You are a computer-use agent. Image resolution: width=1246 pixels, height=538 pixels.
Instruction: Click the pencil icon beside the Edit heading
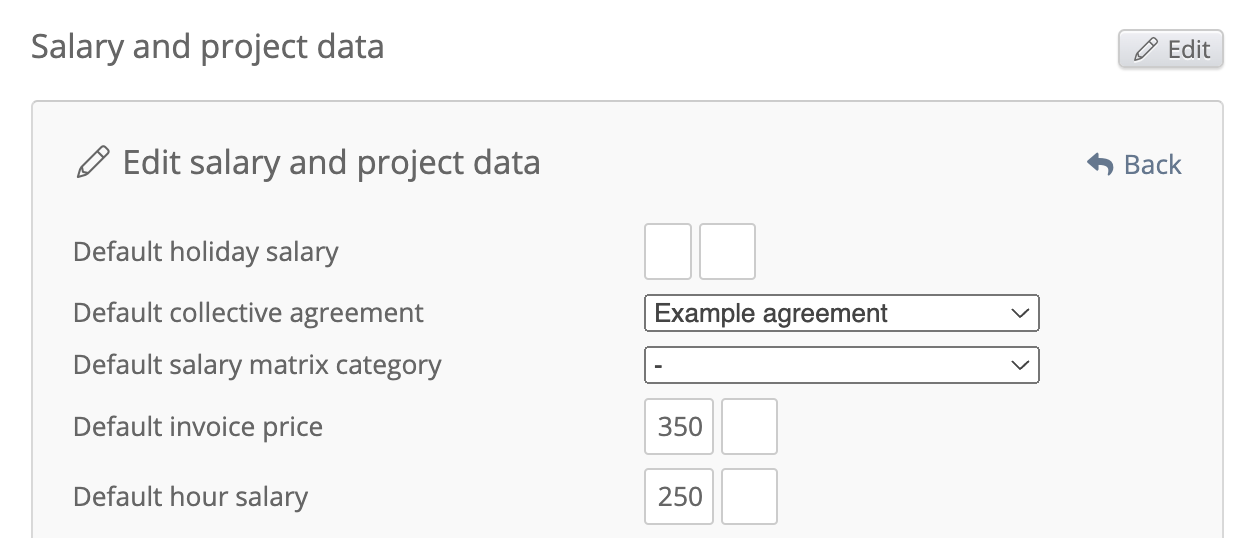coord(93,162)
